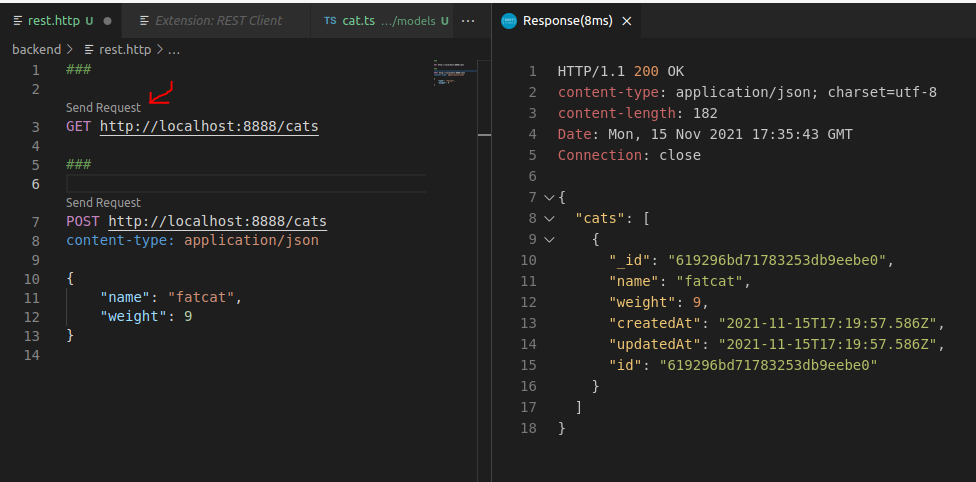
Task: Place cursor on empty line 6
Action: point(240,184)
